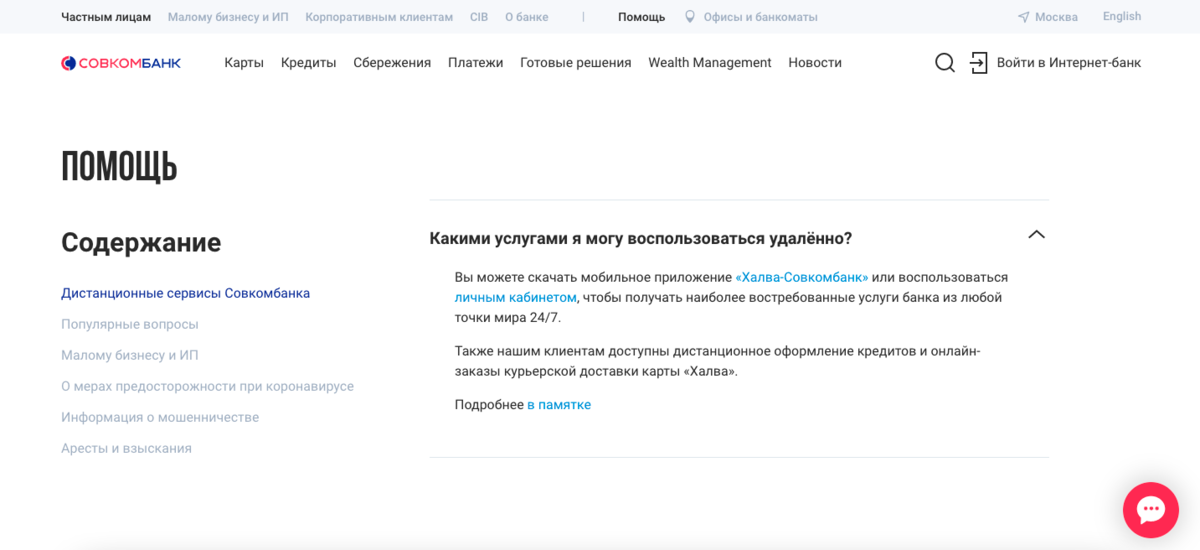The height and width of the screenshot is (550, 1200).
Task: Follow the личным кабинетом link
Action: (516, 297)
